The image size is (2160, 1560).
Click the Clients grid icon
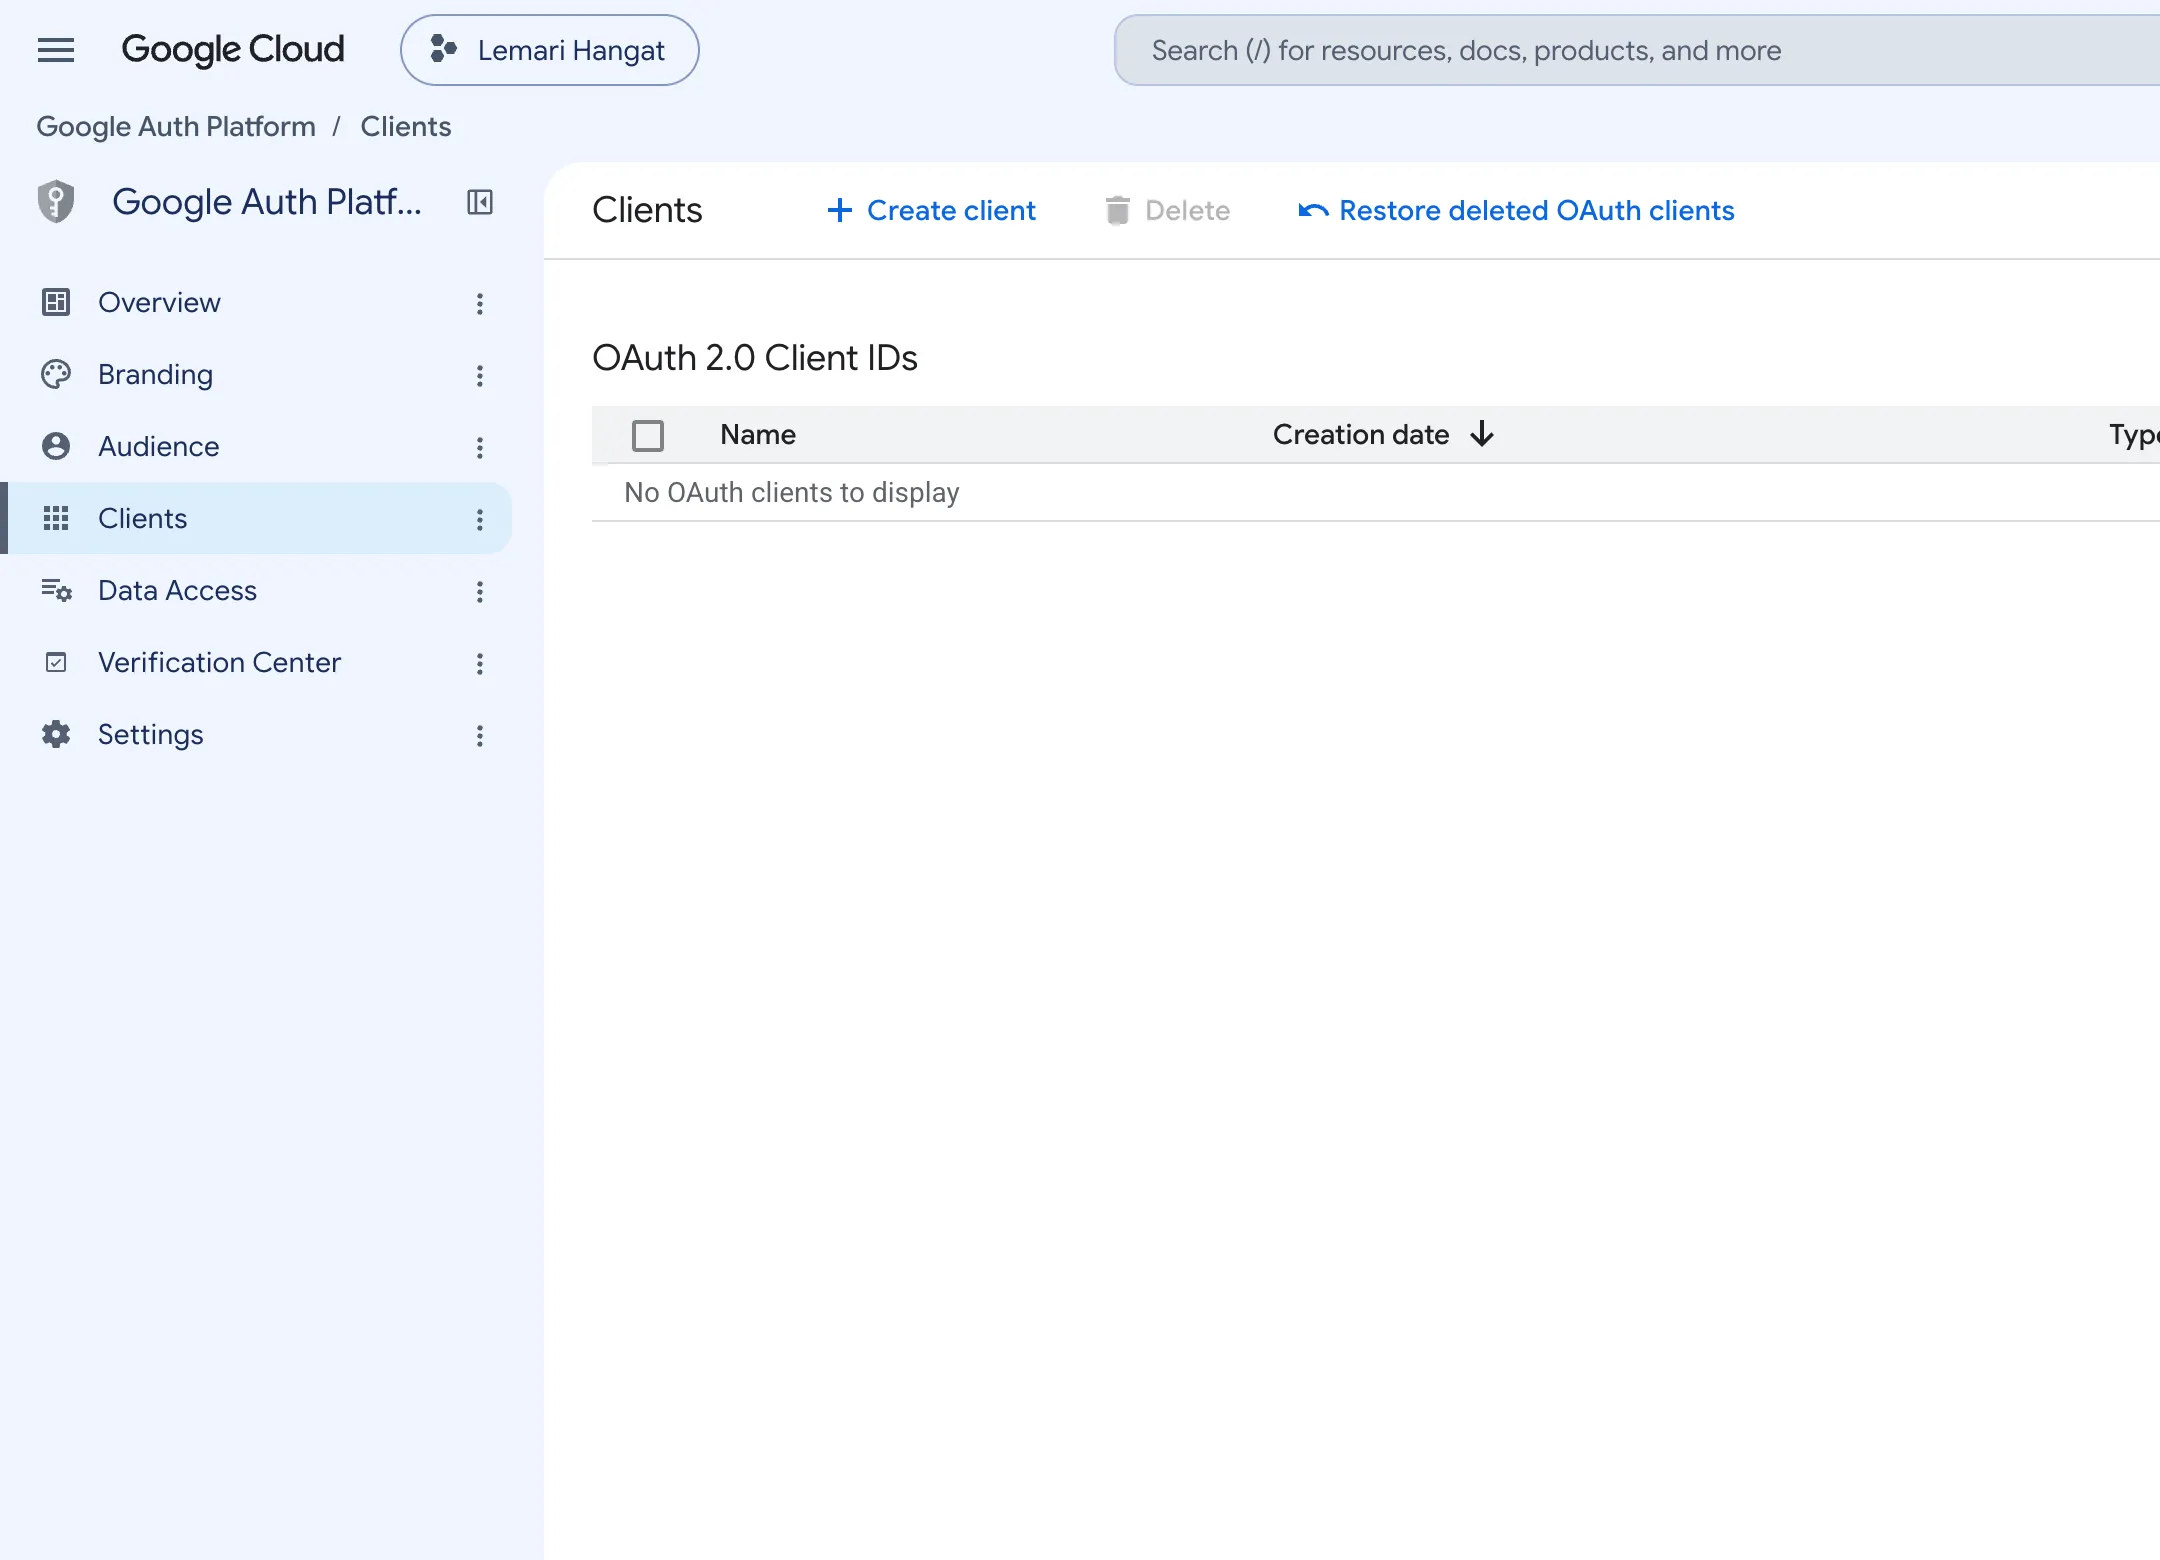[56, 518]
